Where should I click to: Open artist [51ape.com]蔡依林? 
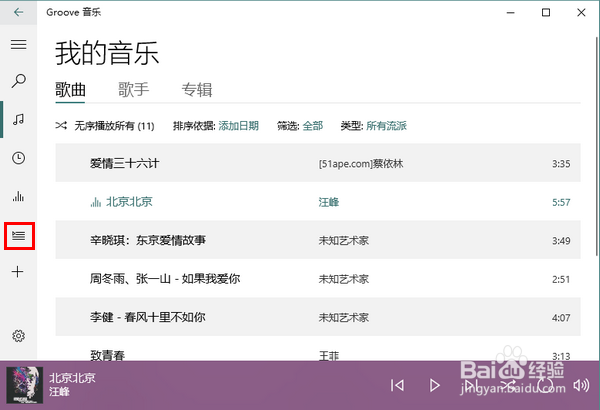[x=361, y=164]
